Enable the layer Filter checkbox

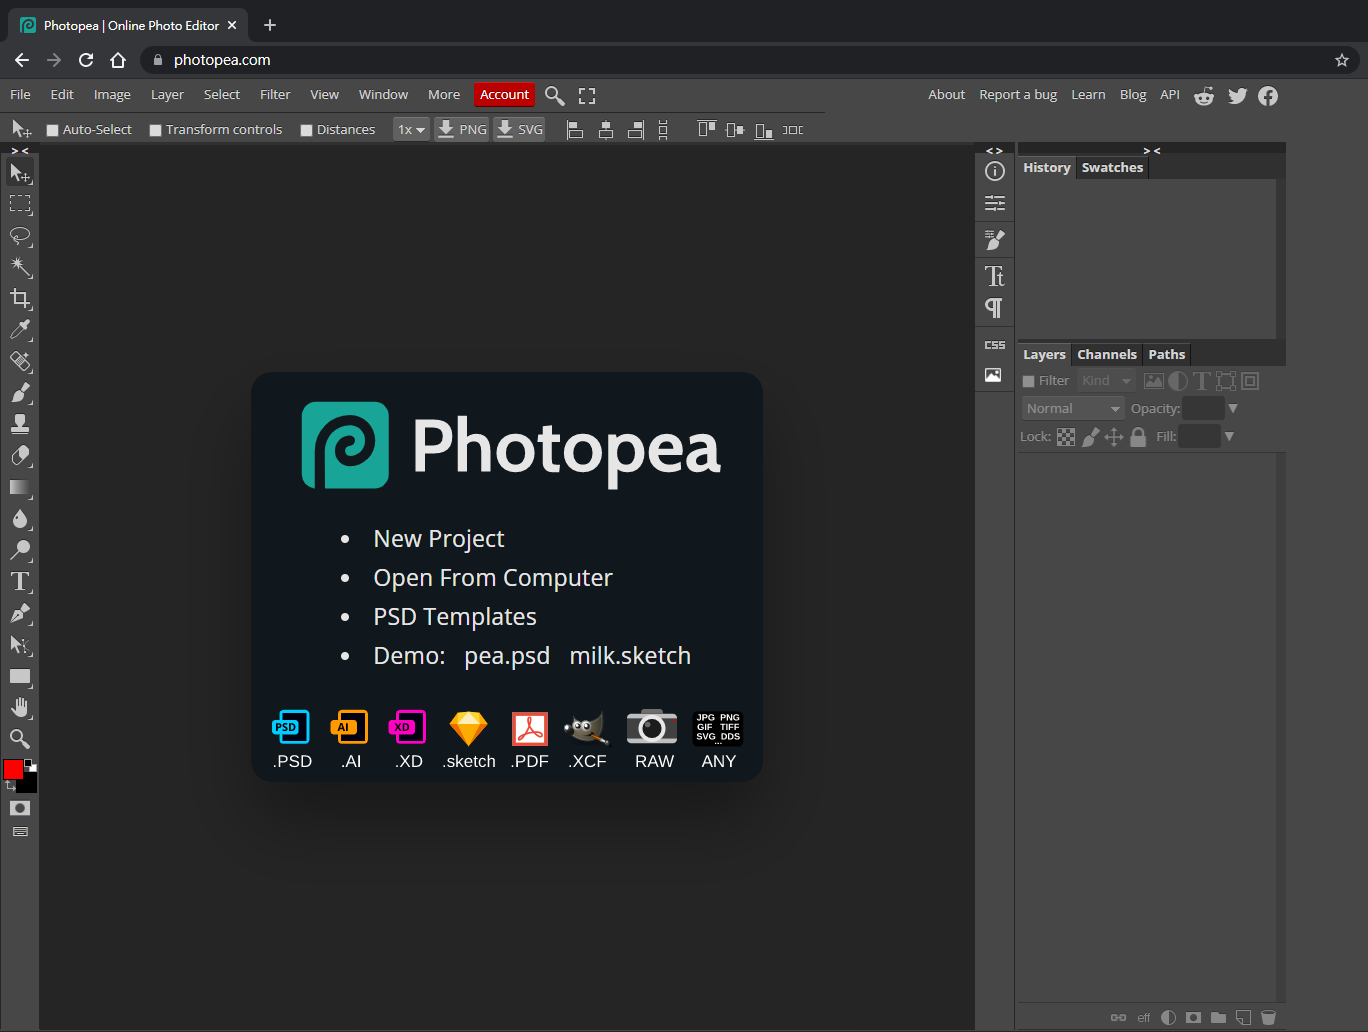(1028, 381)
